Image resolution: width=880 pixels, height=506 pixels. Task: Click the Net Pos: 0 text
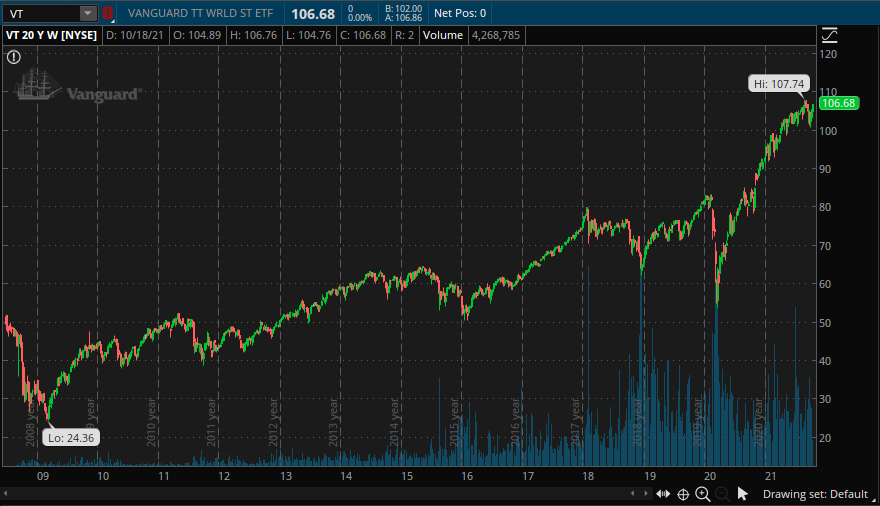[460, 13]
